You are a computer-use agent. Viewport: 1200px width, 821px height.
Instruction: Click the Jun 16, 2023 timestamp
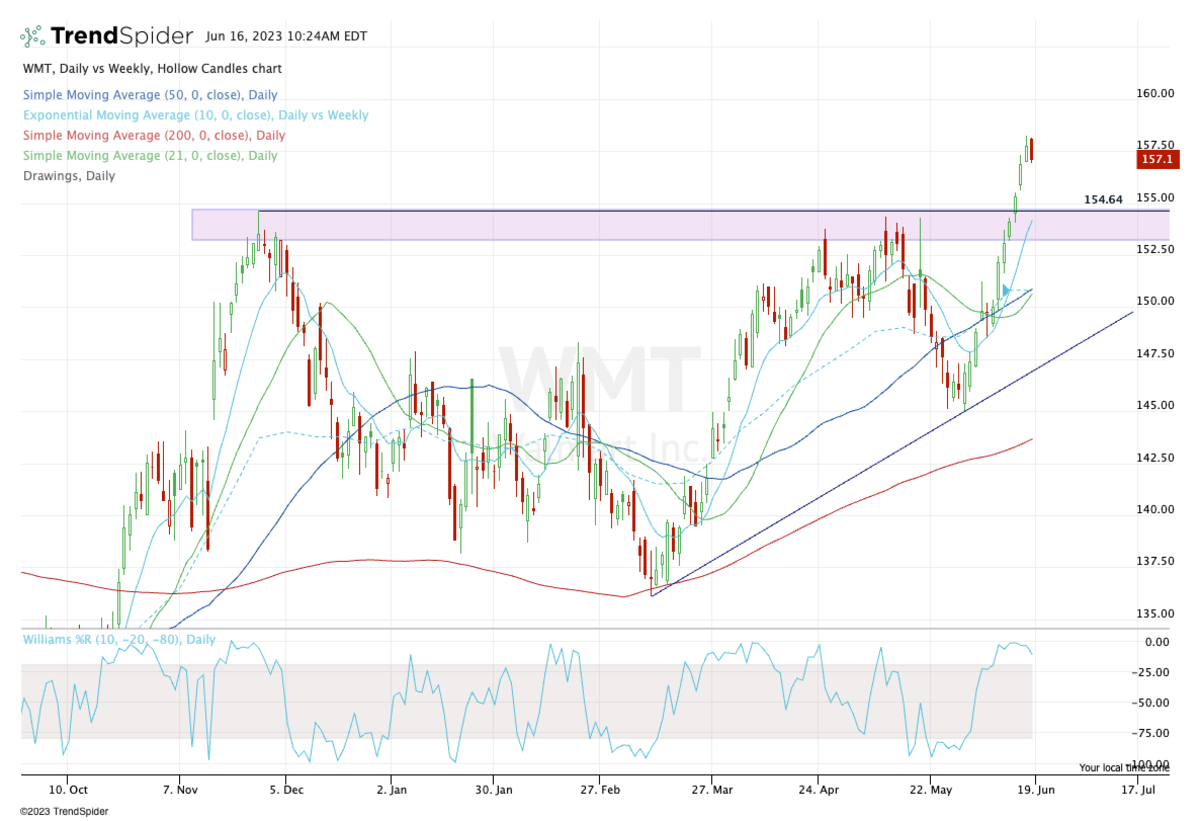pos(286,37)
